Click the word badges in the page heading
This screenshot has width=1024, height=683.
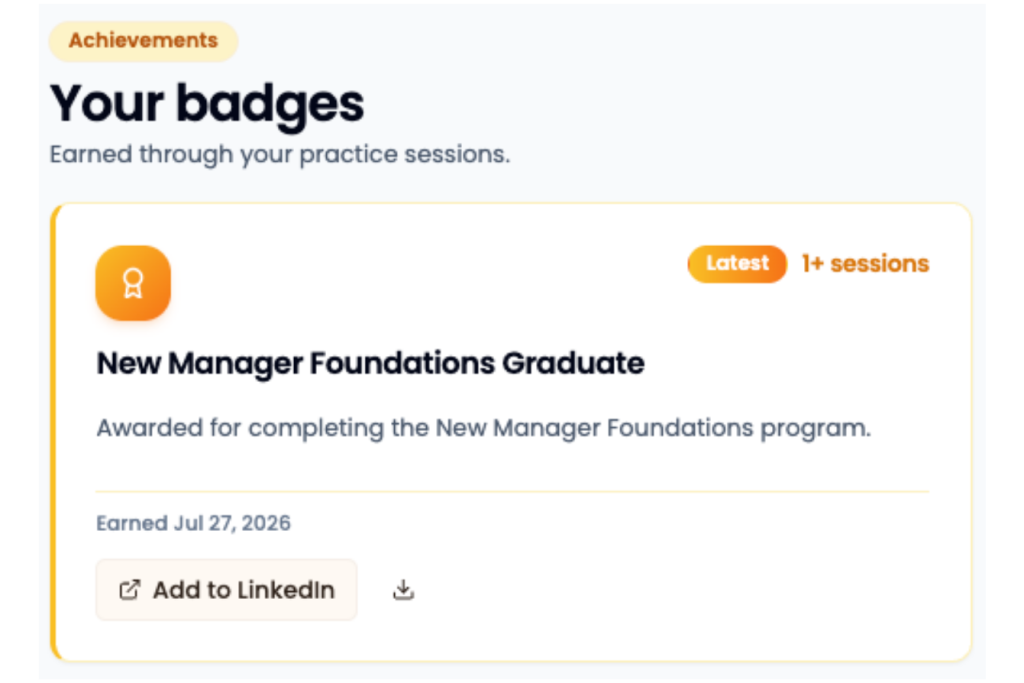pos(270,104)
